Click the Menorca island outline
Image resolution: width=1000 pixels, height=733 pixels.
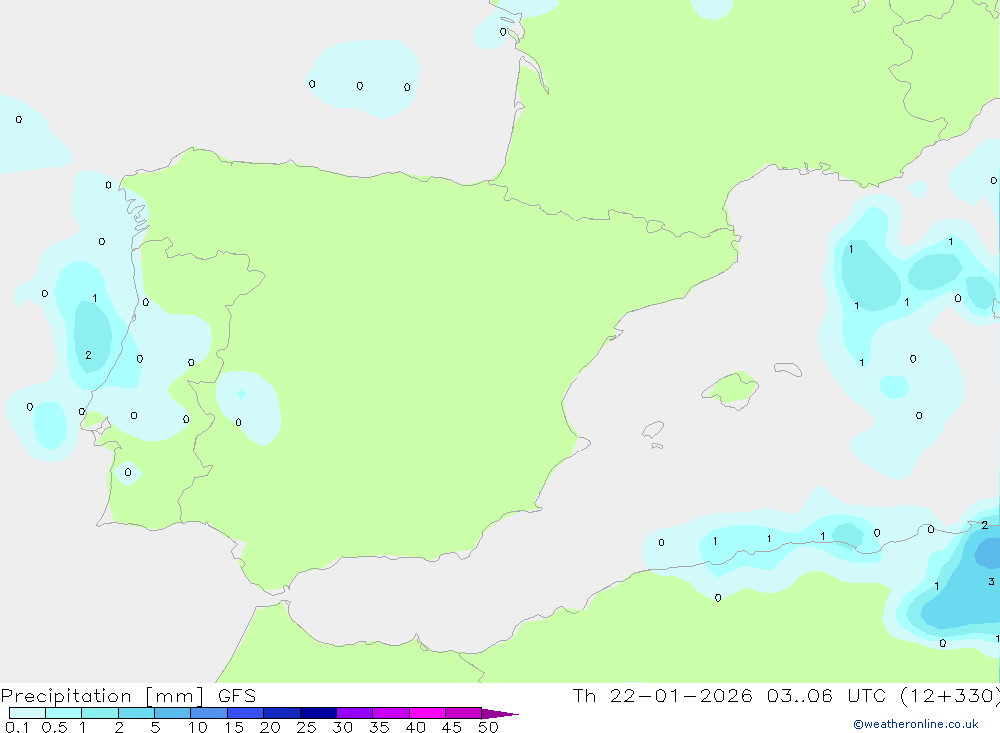788,369
